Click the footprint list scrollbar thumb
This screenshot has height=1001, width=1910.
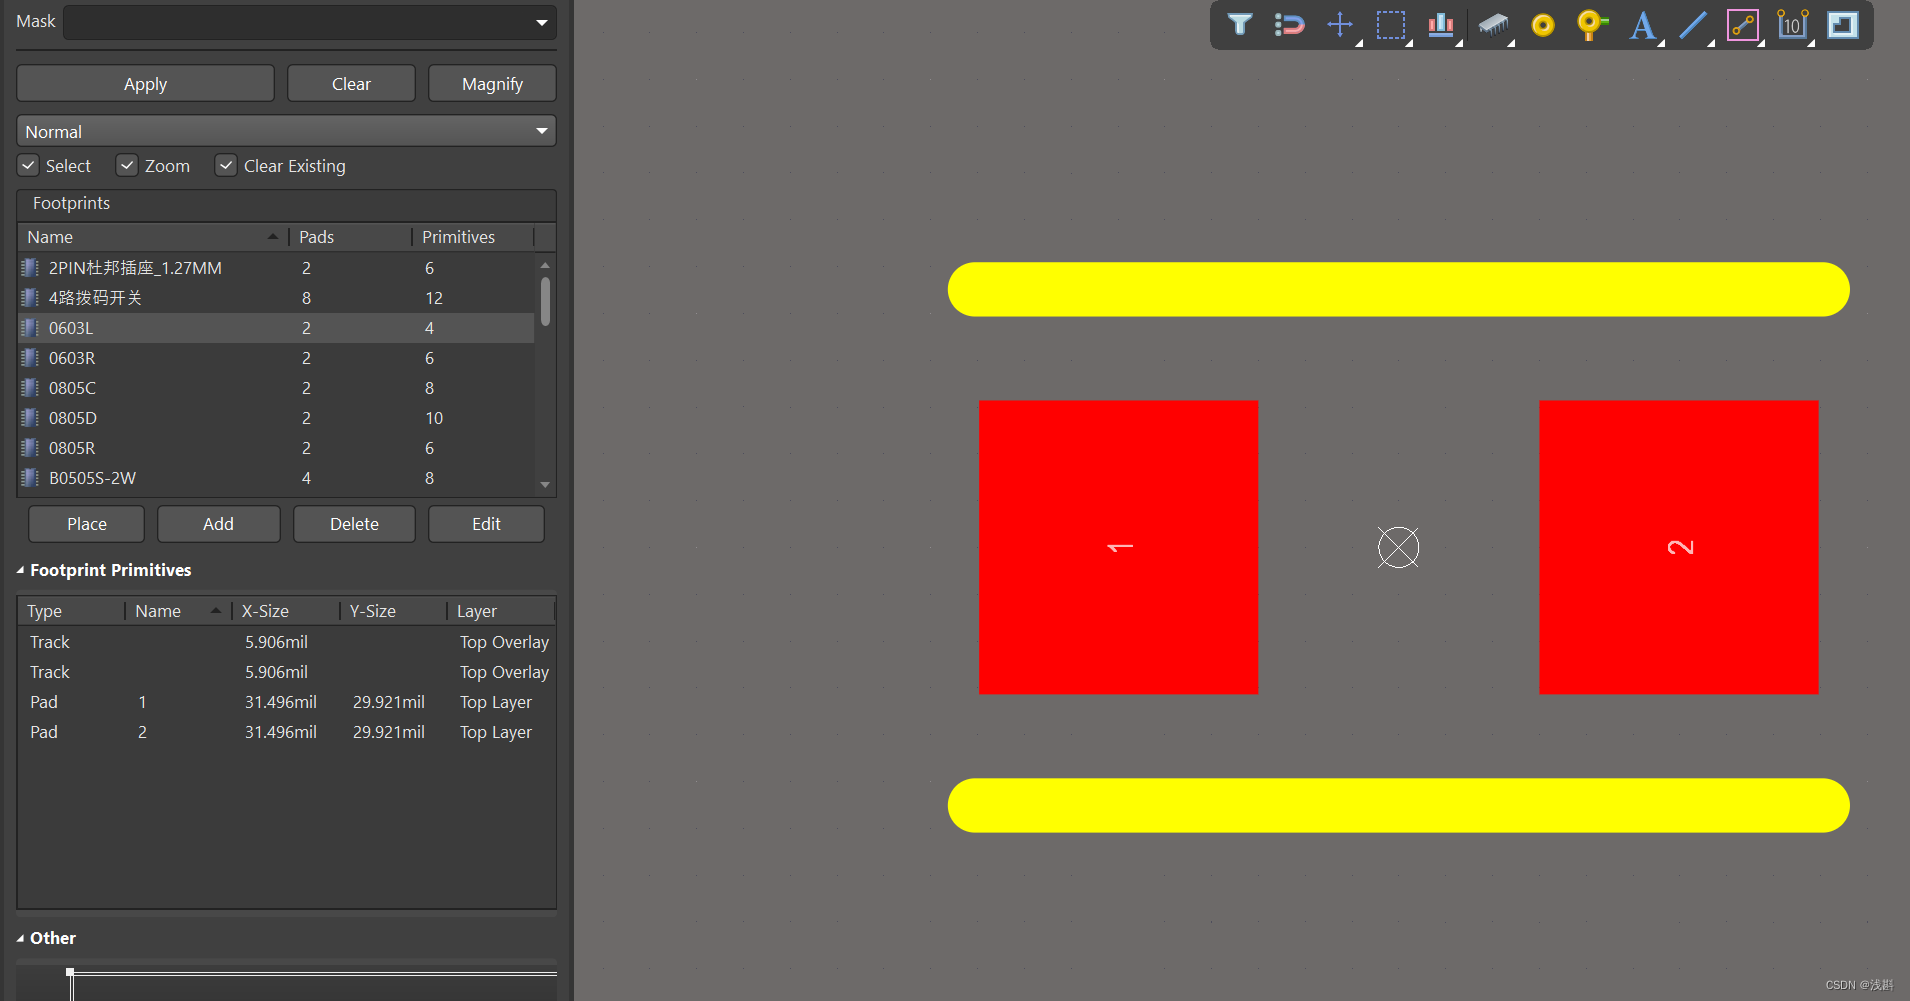click(545, 301)
